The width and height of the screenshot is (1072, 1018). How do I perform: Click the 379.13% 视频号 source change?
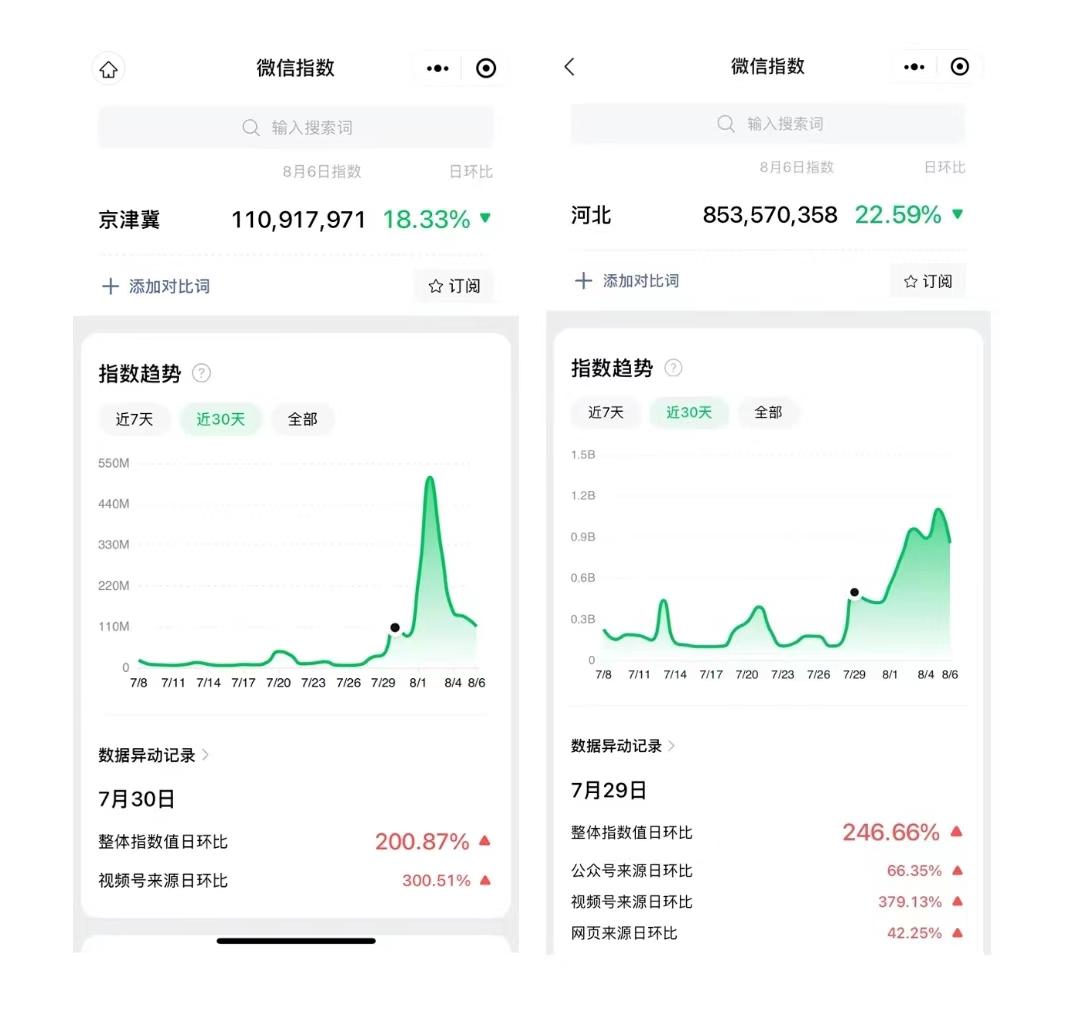point(910,902)
